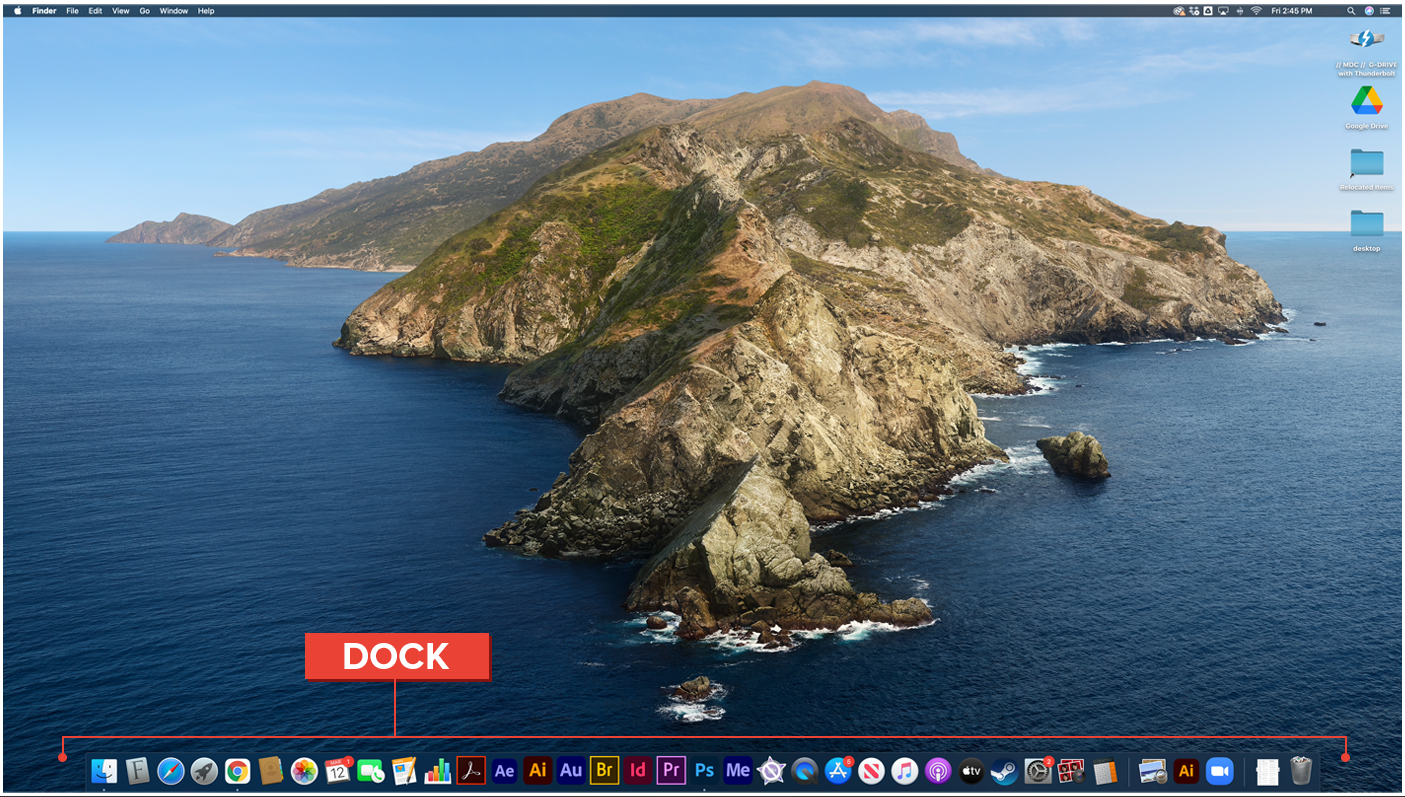Screen dimensions: 1405x797
Task: Open the Apple menu
Action: (17, 11)
